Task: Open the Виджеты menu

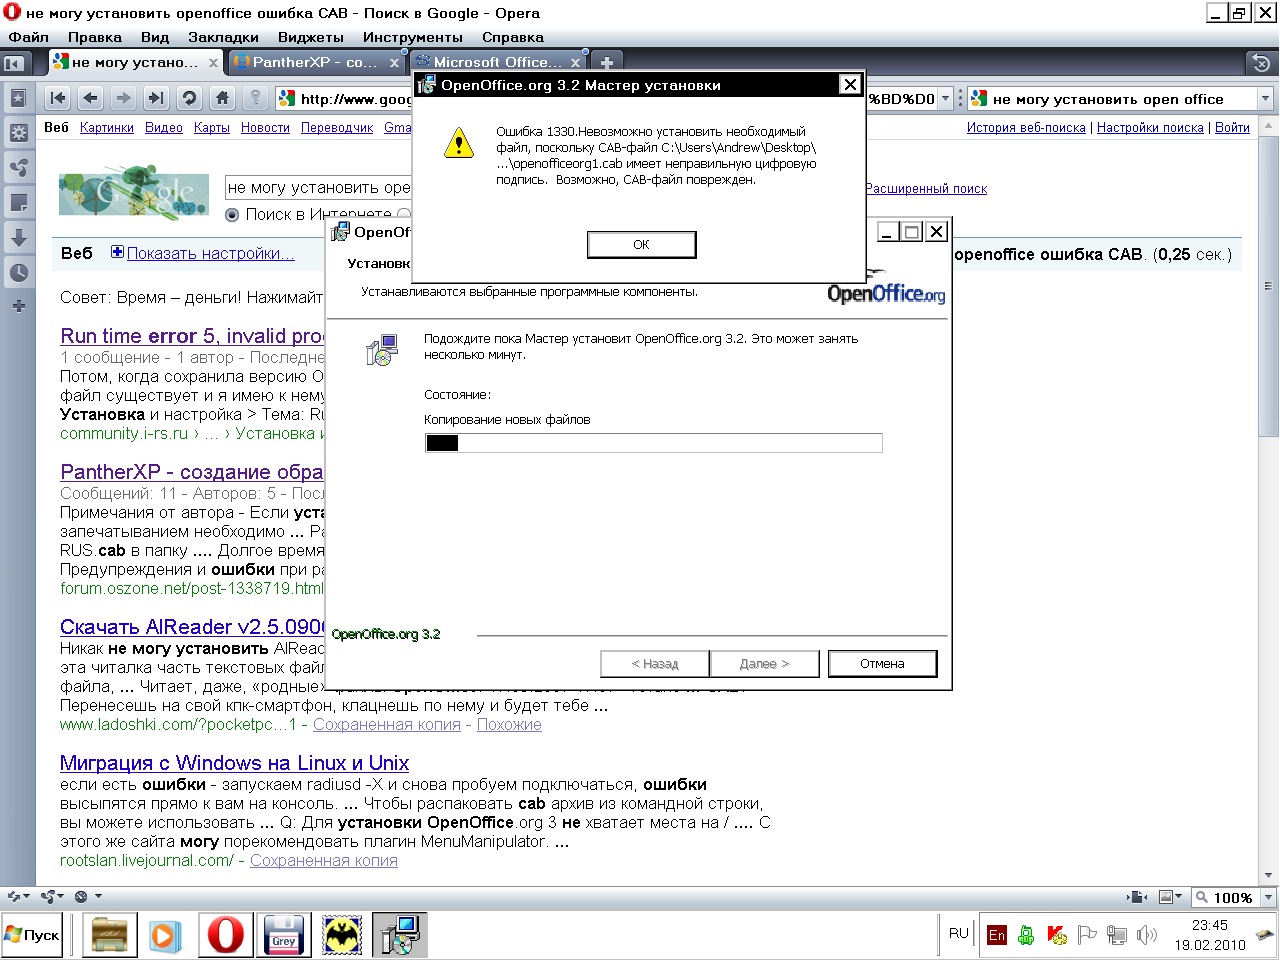Action: [311, 37]
